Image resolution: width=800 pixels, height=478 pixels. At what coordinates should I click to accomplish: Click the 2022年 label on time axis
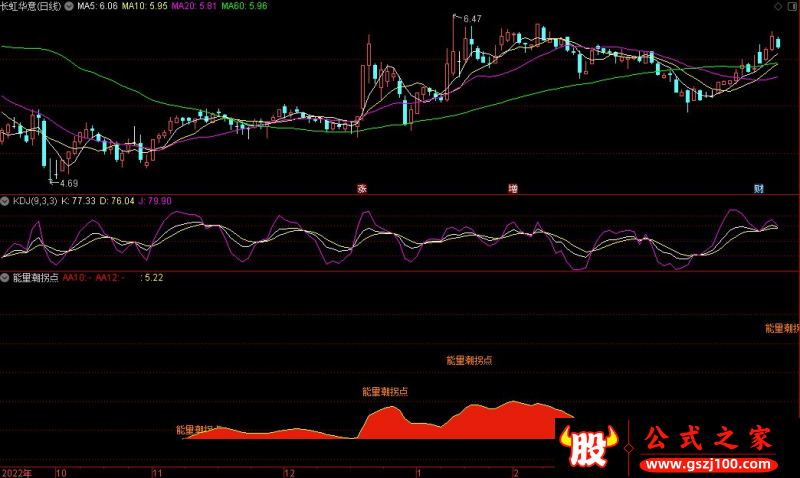click(17, 473)
